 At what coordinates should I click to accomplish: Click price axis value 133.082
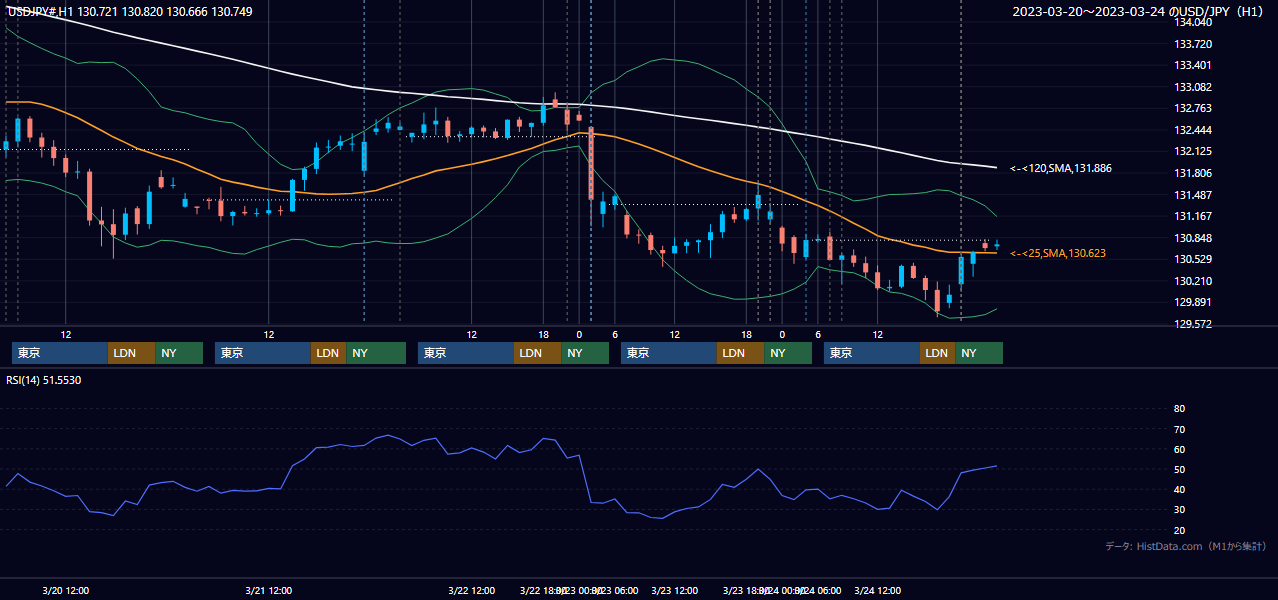click(1192, 87)
